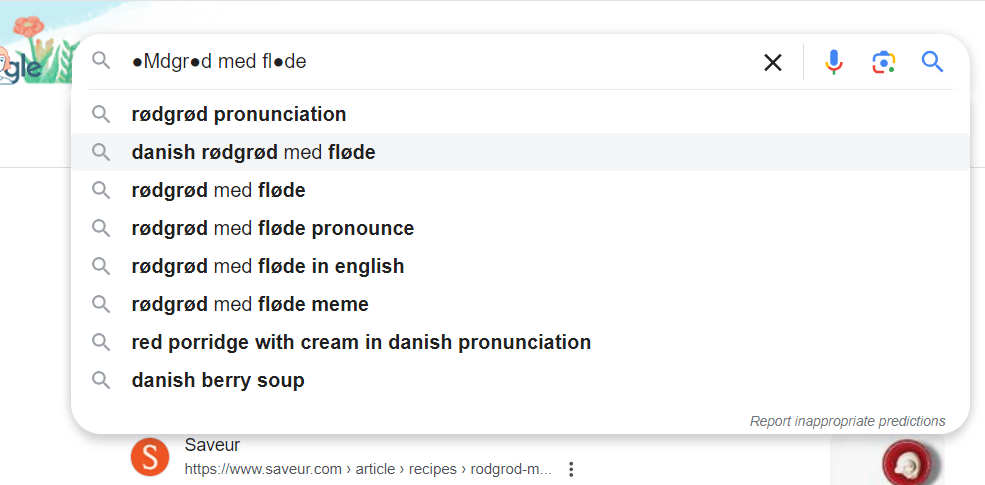The width and height of the screenshot is (985, 485).
Task: Select the "danish berry soup" suggestion
Action: click(218, 380)
